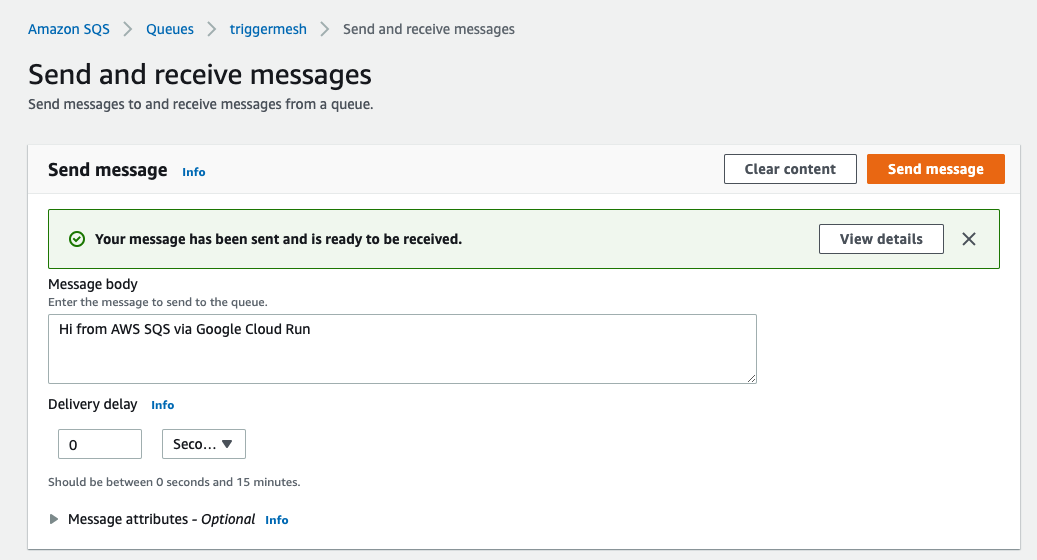Click the current page breadcrumb text

[428, 29]
